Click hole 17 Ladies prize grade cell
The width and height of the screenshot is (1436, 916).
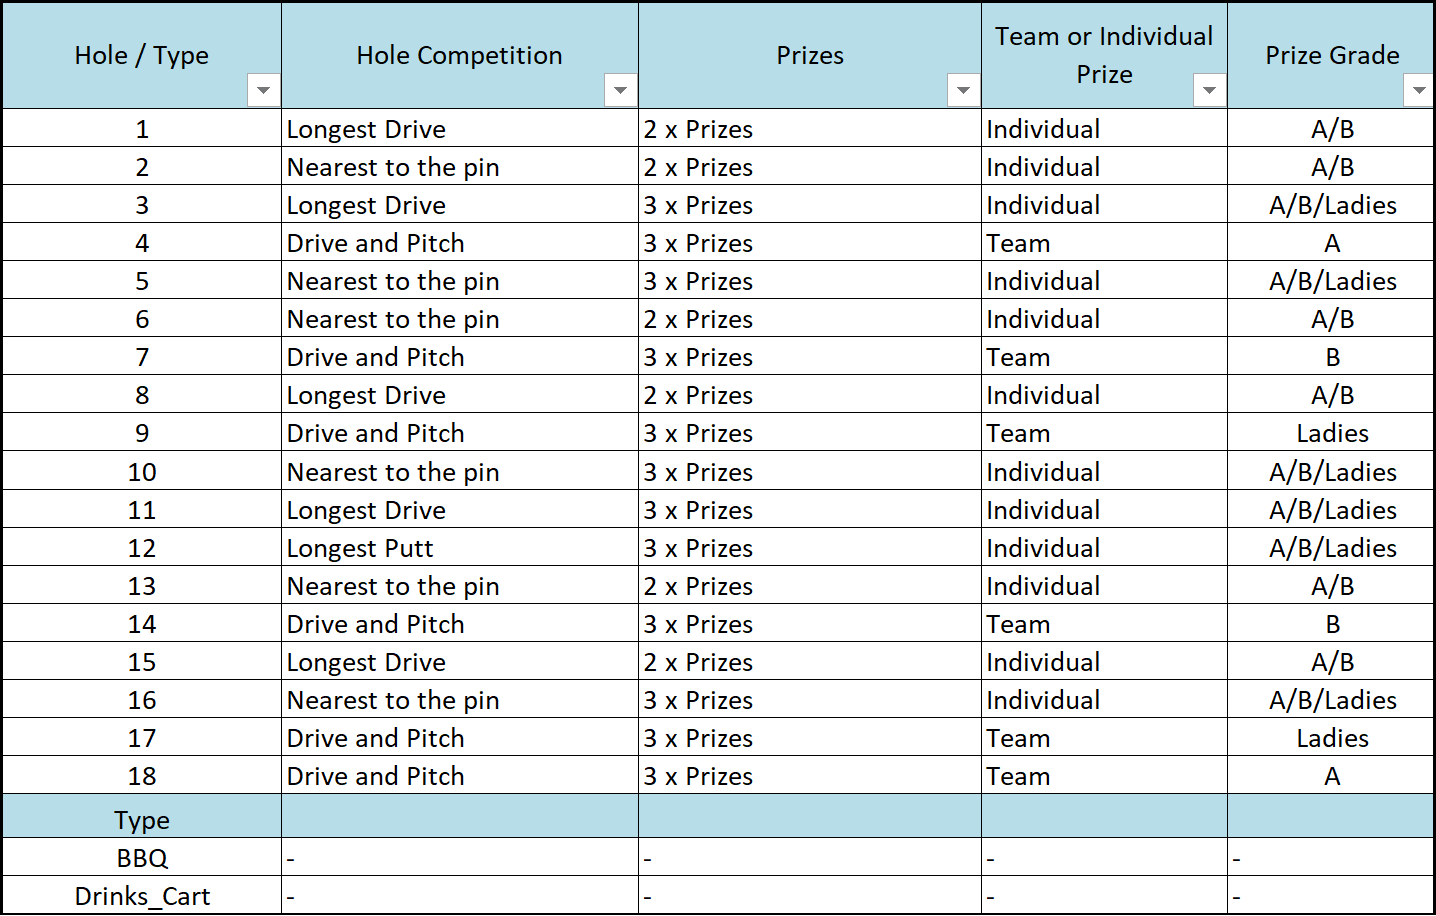(1332, 738)
